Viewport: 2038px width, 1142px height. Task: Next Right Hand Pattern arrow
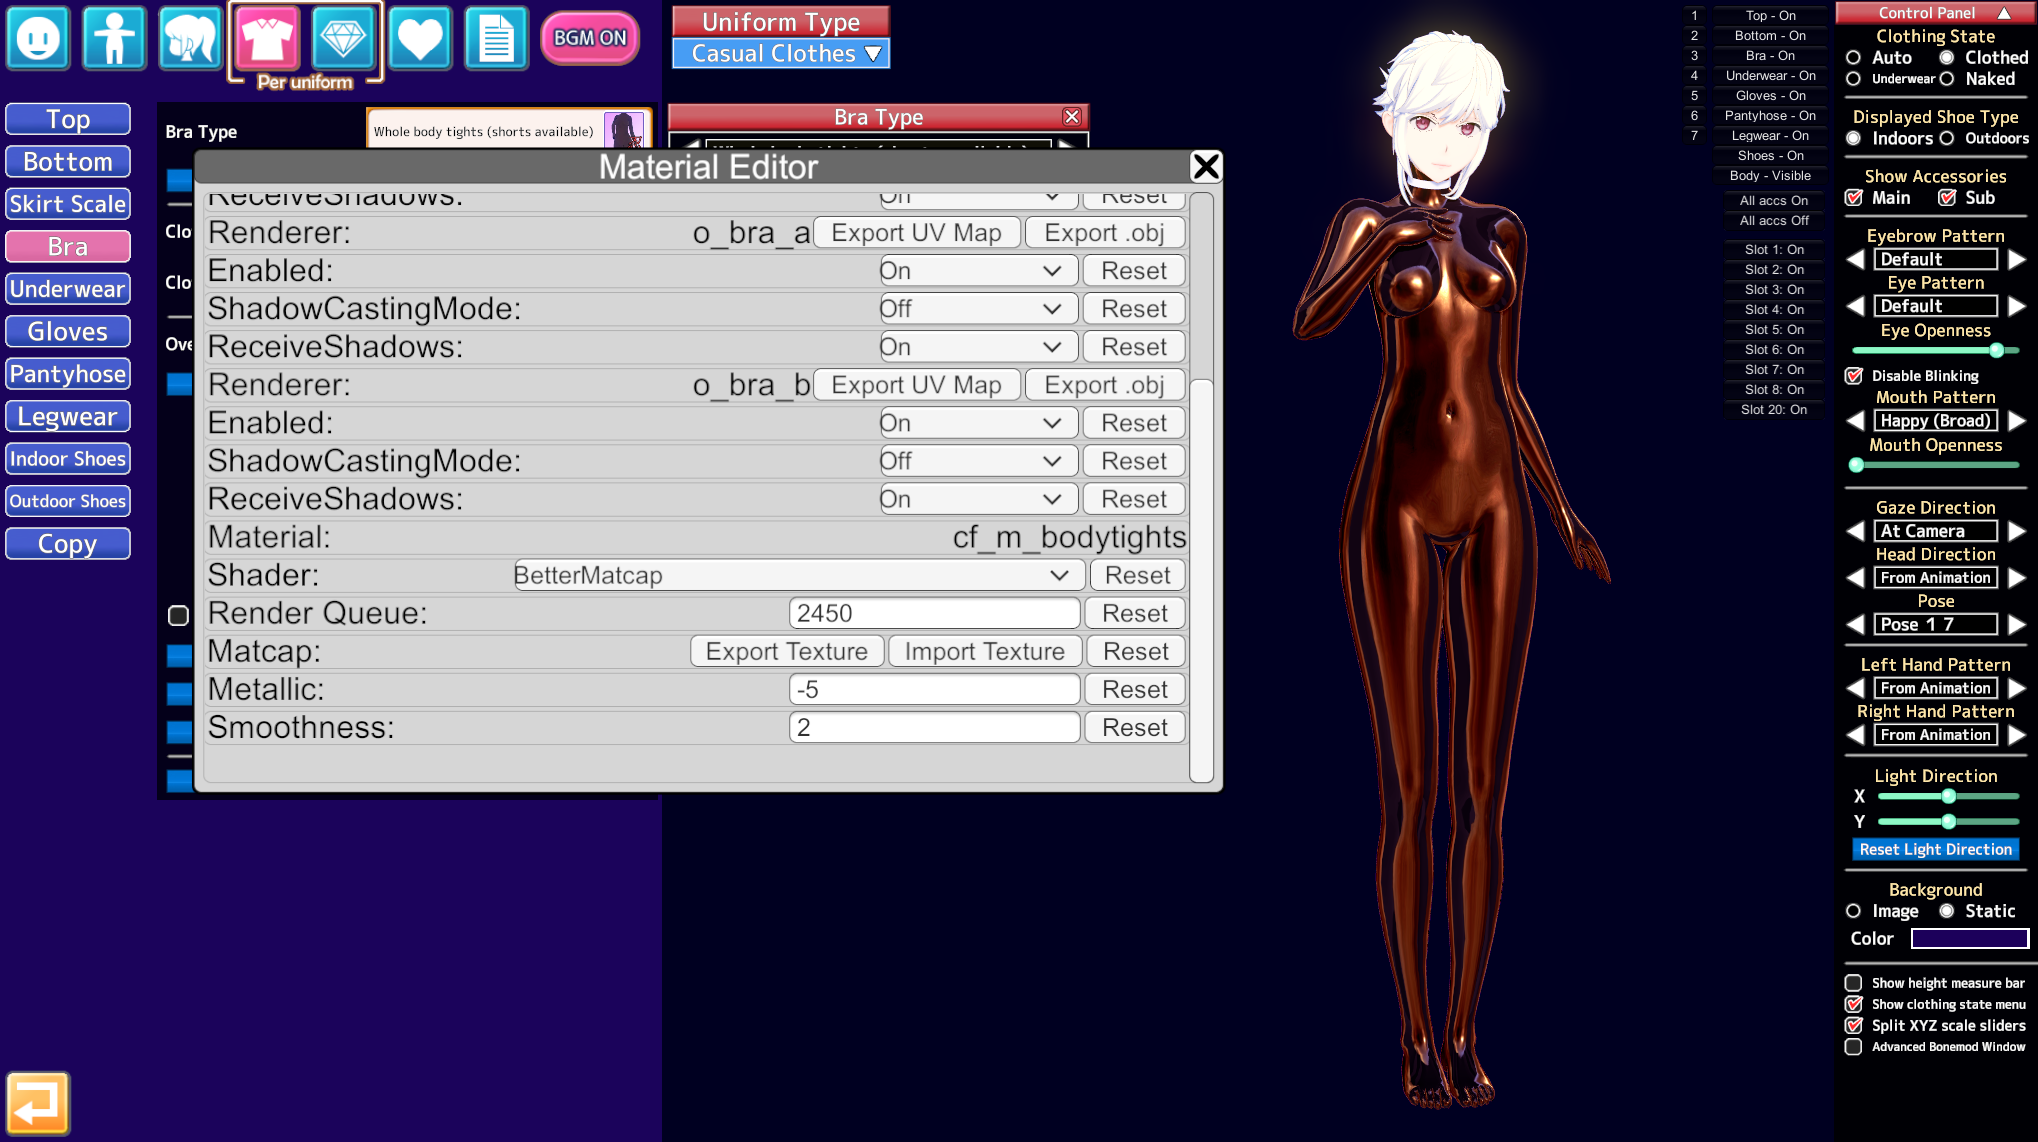[x=2017, y=735]
